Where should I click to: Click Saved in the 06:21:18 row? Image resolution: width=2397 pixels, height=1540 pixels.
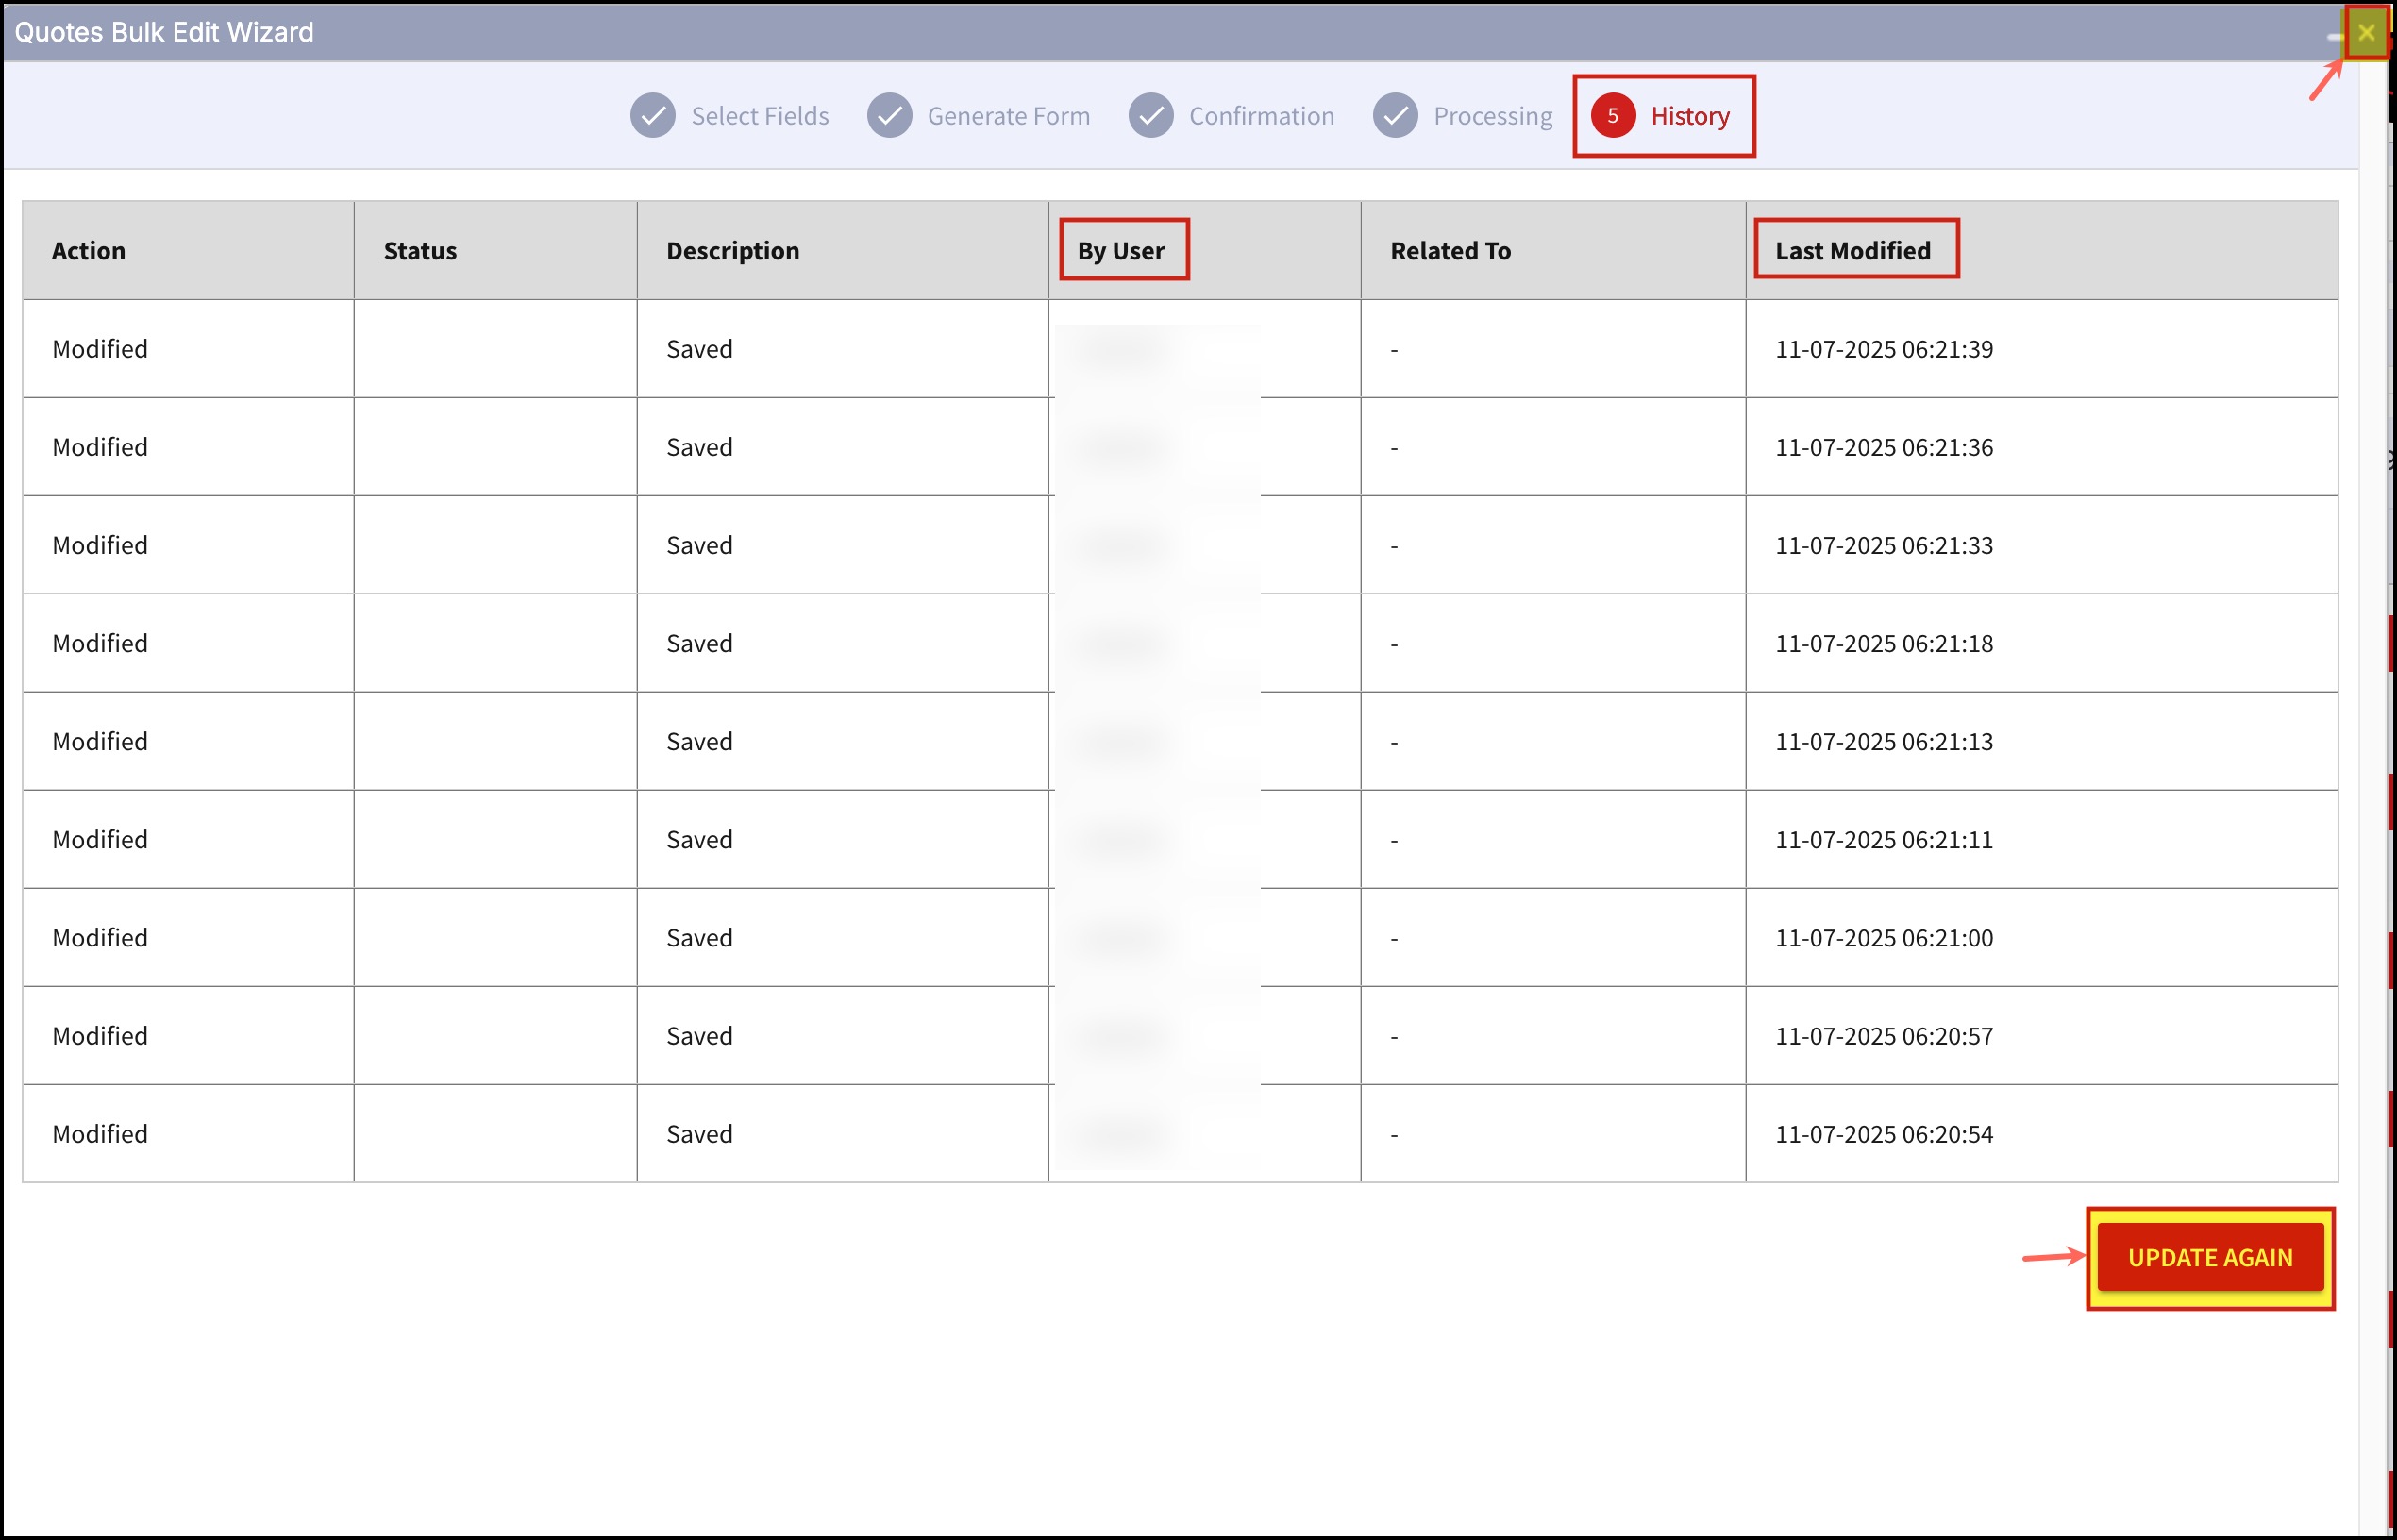(x=700, y=643)
